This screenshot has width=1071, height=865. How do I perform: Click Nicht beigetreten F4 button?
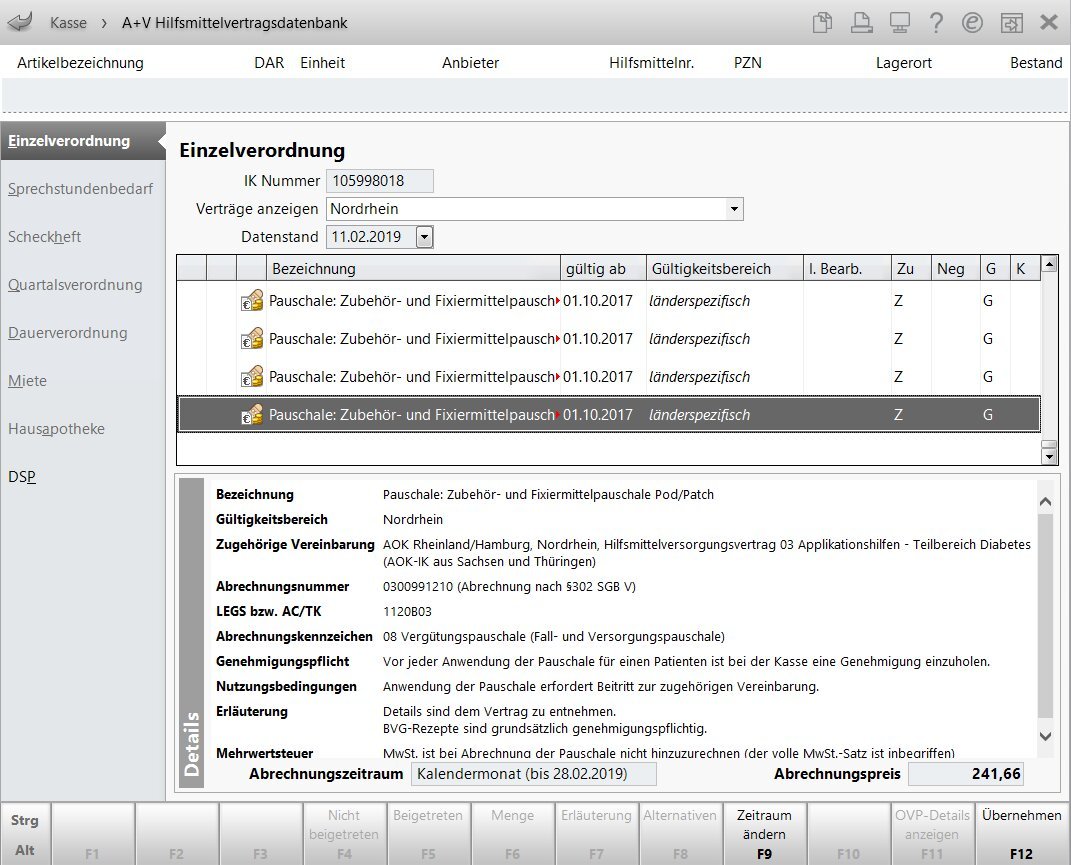[x=344, y=834]
